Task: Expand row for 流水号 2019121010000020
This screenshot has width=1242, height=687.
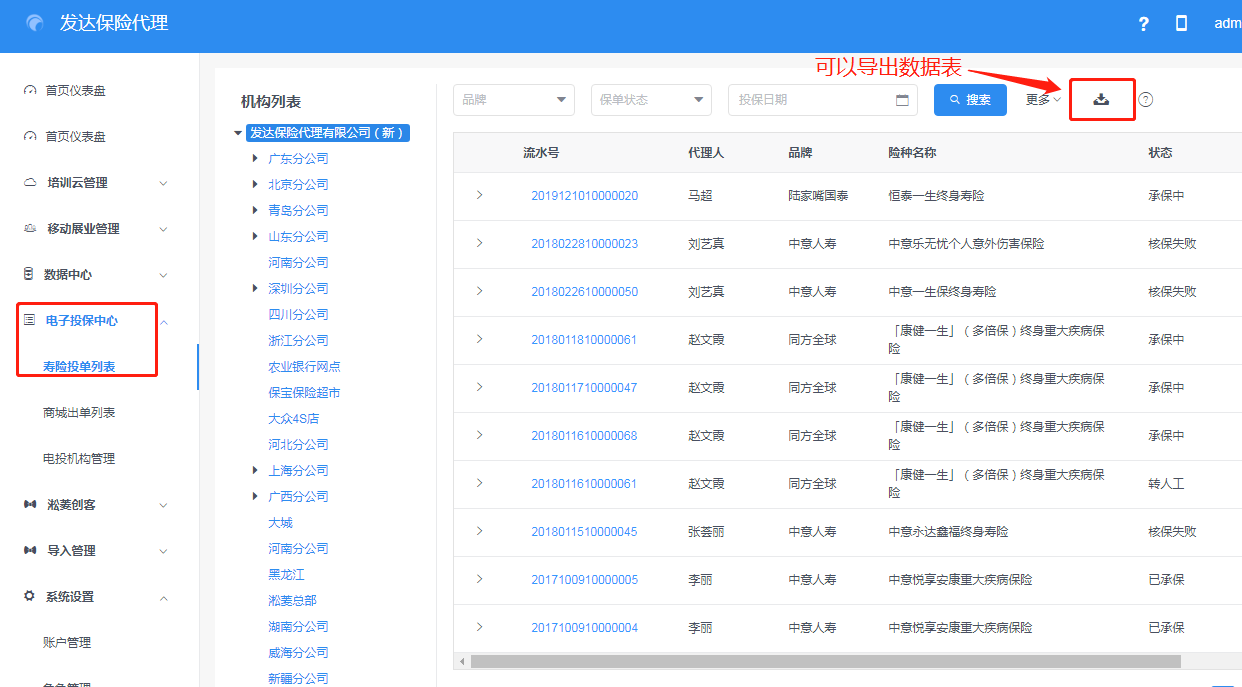Action: click(x=479, y=195)
